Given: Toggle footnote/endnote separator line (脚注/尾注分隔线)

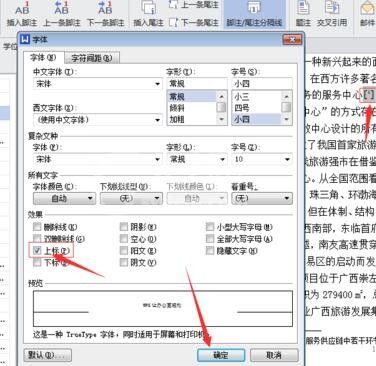Looking at the screenshot, I should click(x=254, y=14).
